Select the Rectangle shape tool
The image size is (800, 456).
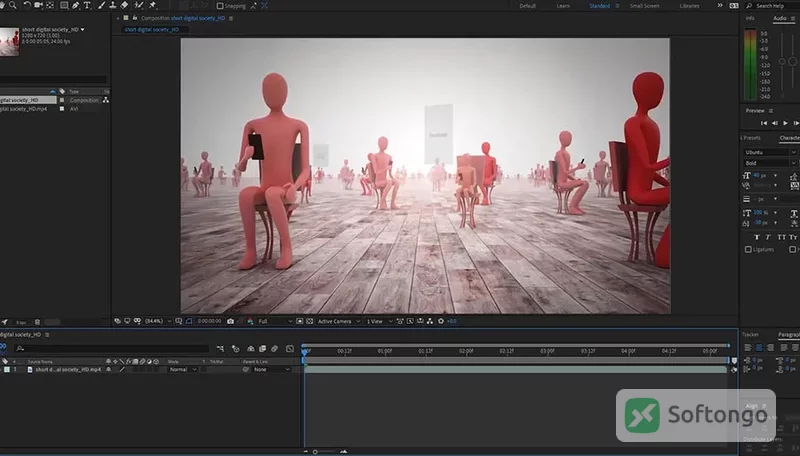point(64,5)
